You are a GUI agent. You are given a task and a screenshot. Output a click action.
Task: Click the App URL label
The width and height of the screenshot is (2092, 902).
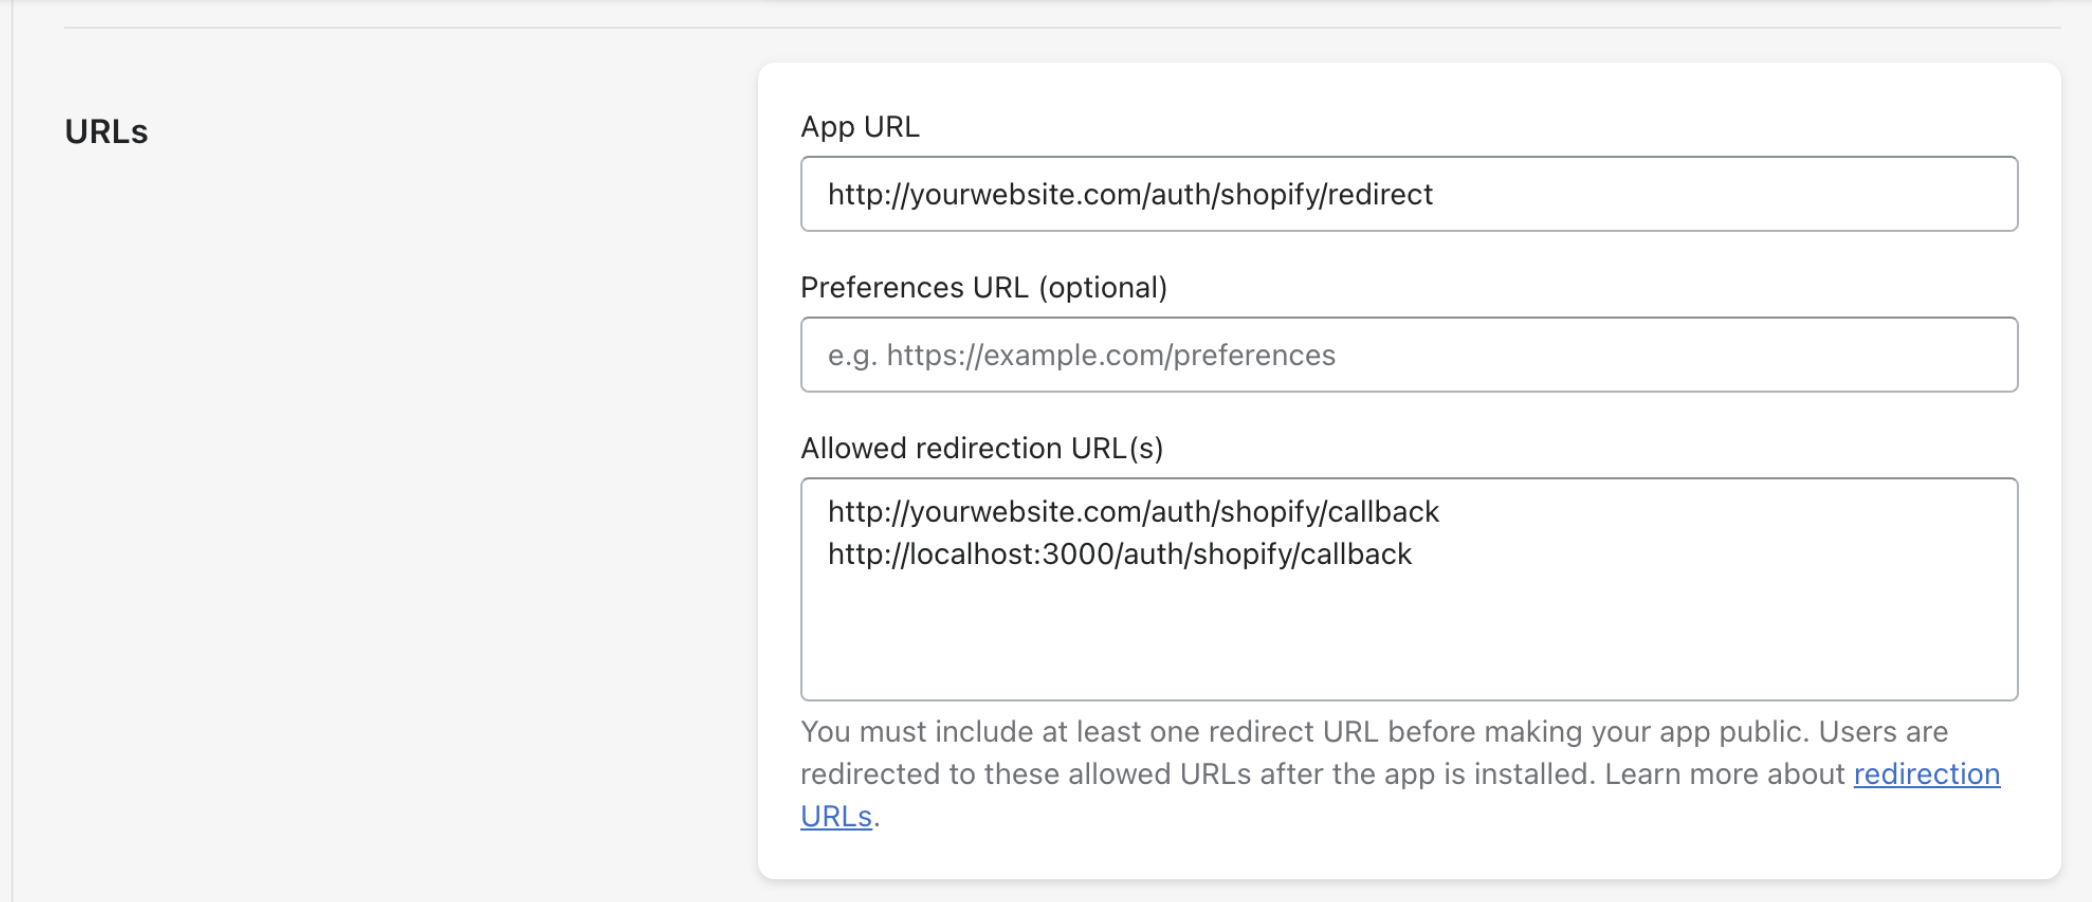click(860, 127)
